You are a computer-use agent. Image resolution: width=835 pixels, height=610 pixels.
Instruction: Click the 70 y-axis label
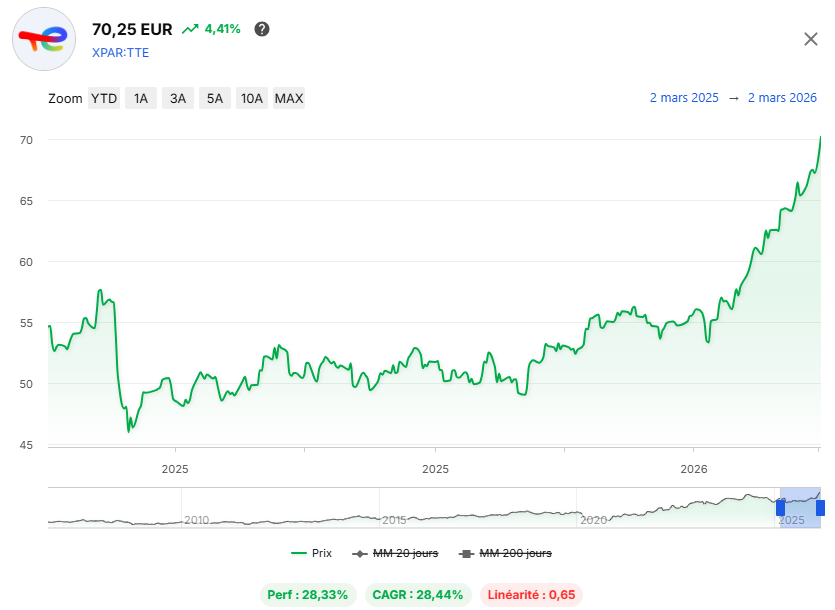26,140
